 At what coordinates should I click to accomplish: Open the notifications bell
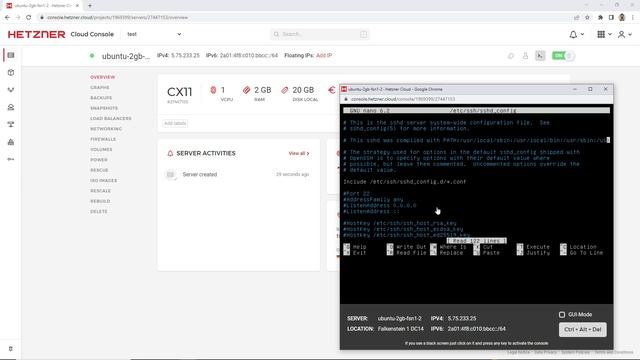pyautogui.click(x=573, y=35)
